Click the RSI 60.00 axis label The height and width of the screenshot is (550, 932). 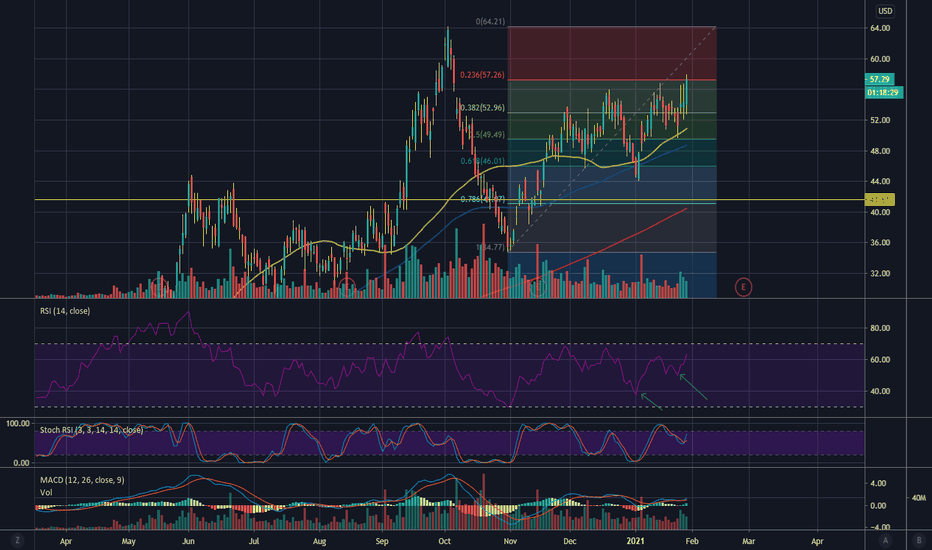pos(880,360)
